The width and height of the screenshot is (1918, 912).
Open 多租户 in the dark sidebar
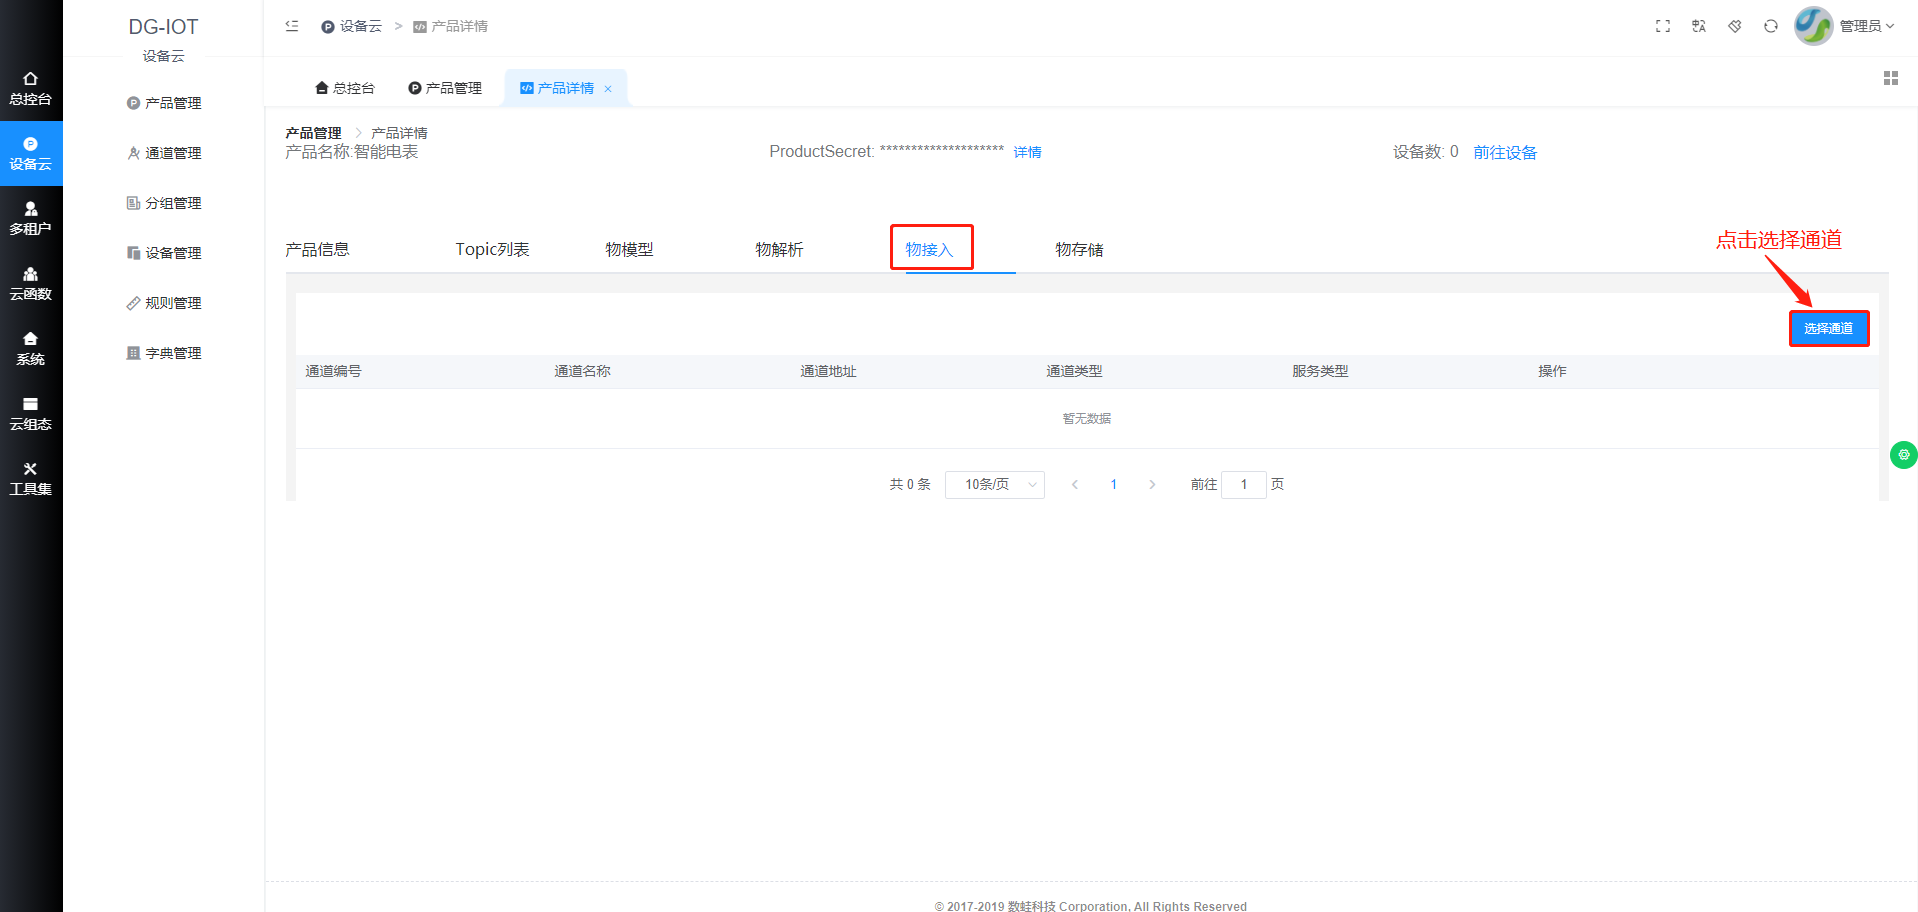point(31,219)
